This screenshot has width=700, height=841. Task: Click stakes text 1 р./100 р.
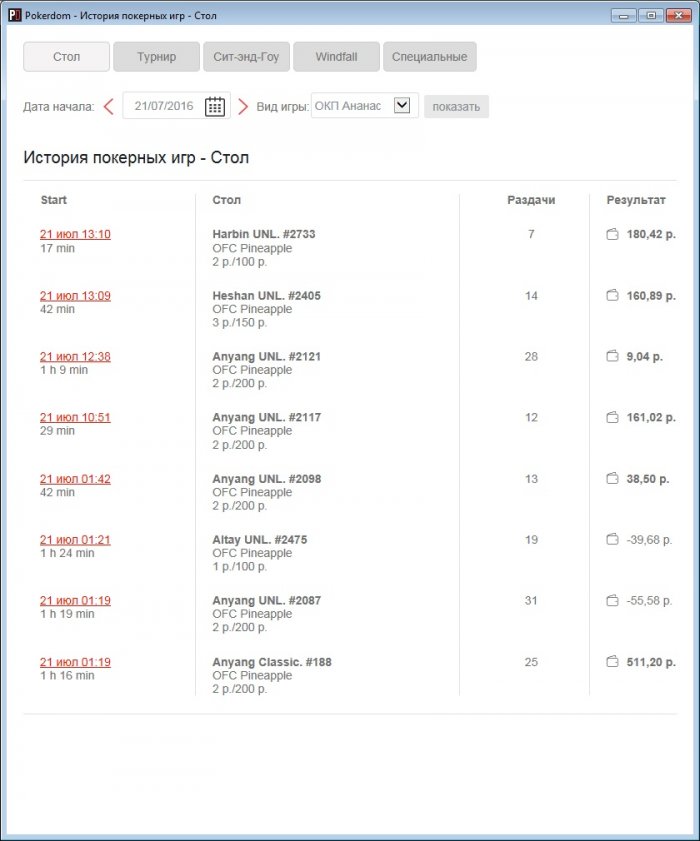[240, 567]
